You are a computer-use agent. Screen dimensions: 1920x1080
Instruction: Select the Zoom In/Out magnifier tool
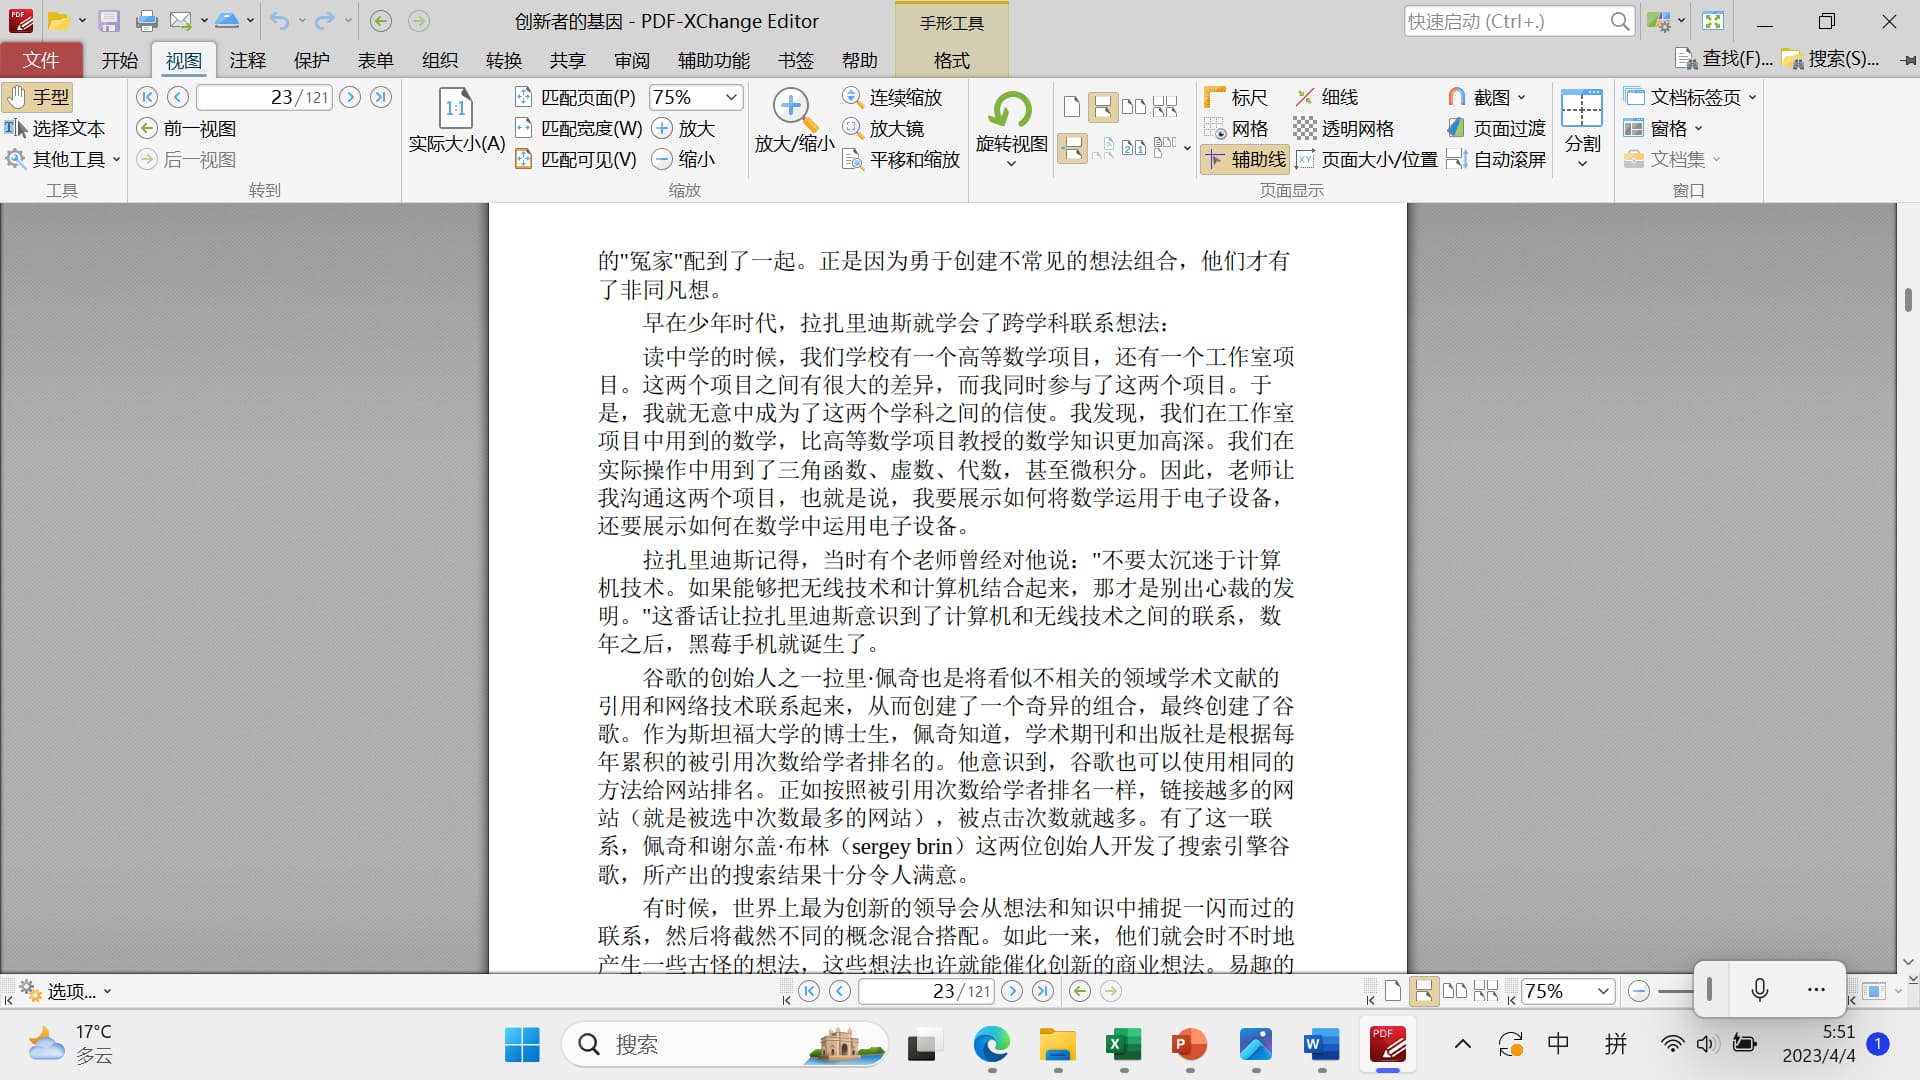coord(793,110)
